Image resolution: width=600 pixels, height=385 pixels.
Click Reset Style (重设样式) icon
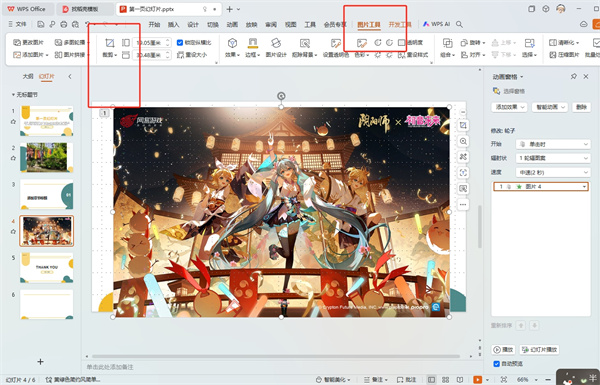401,55
